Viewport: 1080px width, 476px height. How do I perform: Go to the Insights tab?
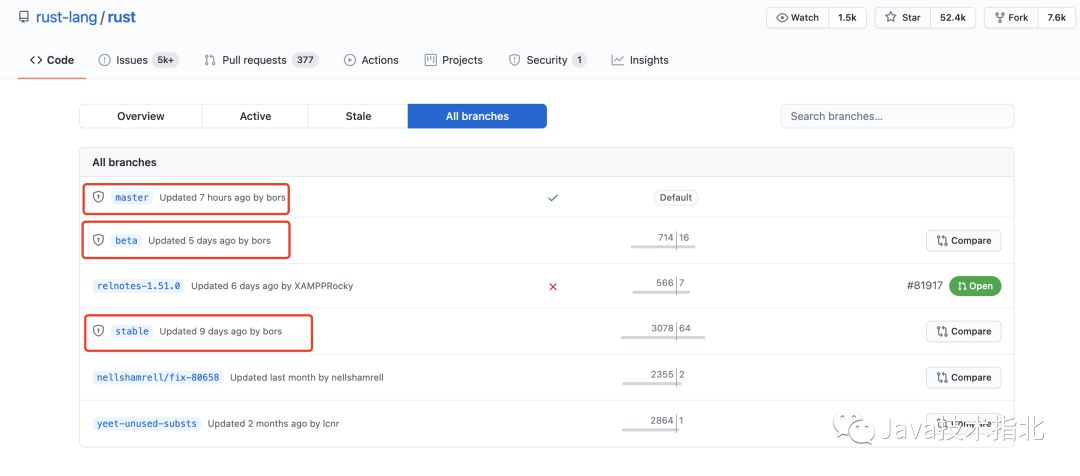pyautogui.click(x=640, y=60)
